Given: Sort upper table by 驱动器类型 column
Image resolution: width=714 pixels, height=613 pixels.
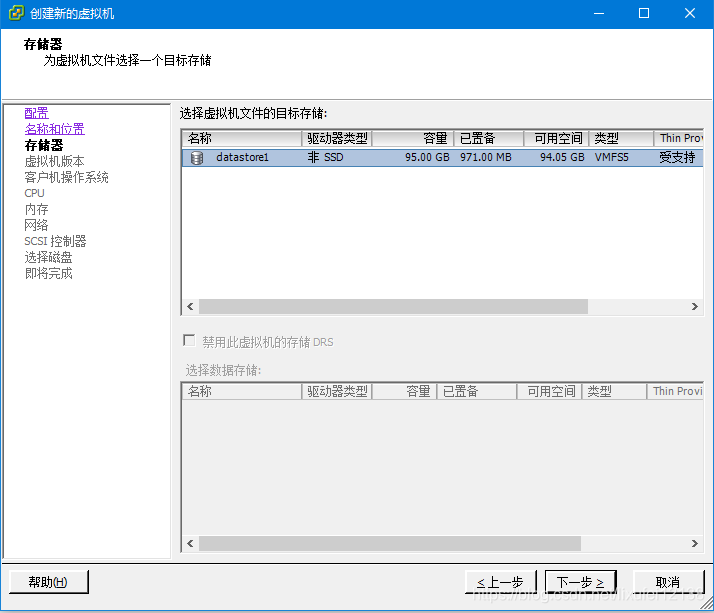Looking at the screenshot, I should [x=337, y=138].
